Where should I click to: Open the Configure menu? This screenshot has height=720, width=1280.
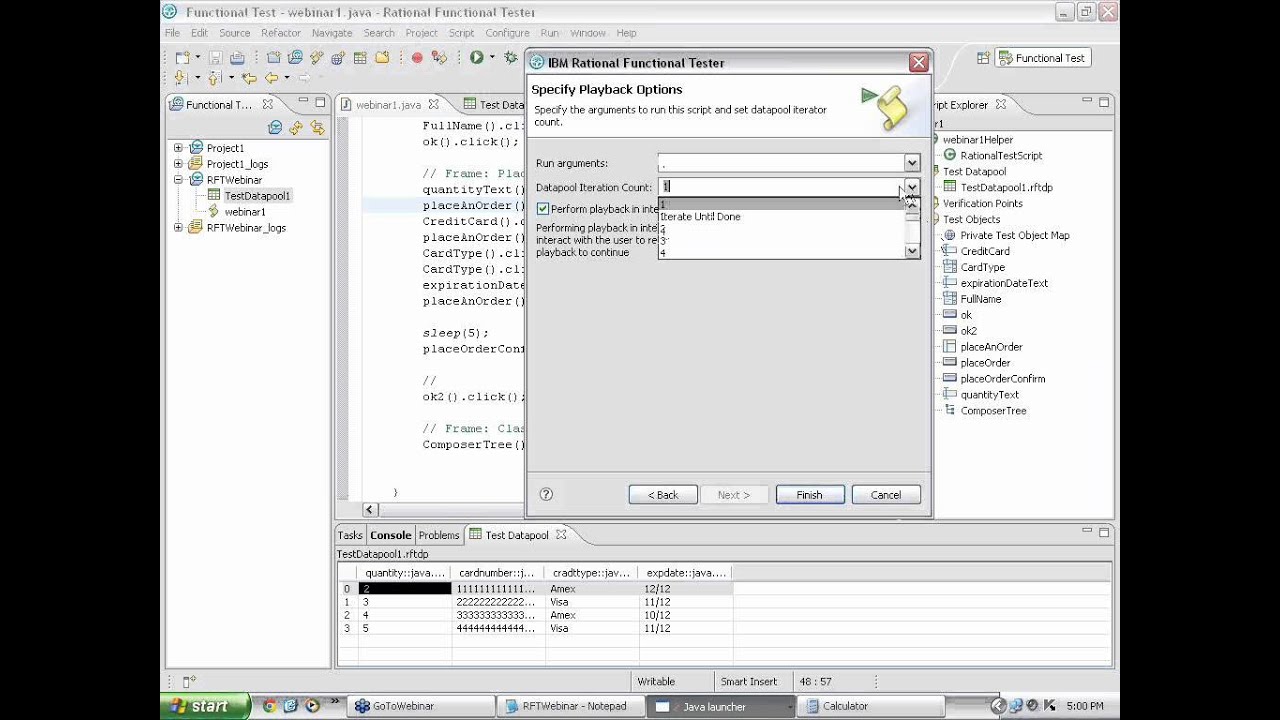(x=507, y=33)
